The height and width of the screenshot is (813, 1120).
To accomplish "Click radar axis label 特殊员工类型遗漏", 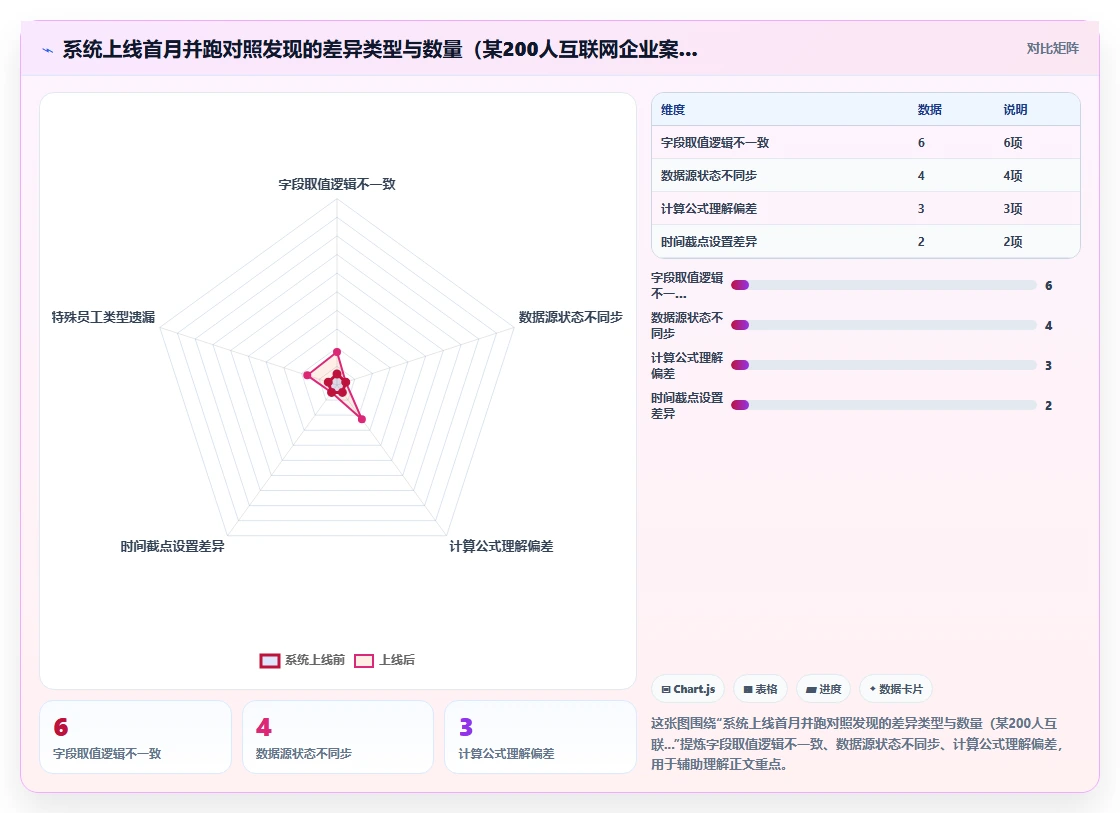I will point(103,317).
